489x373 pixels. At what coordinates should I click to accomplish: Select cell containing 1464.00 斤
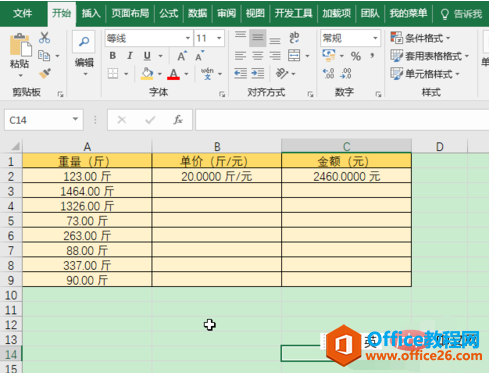(x=87, y=191)
